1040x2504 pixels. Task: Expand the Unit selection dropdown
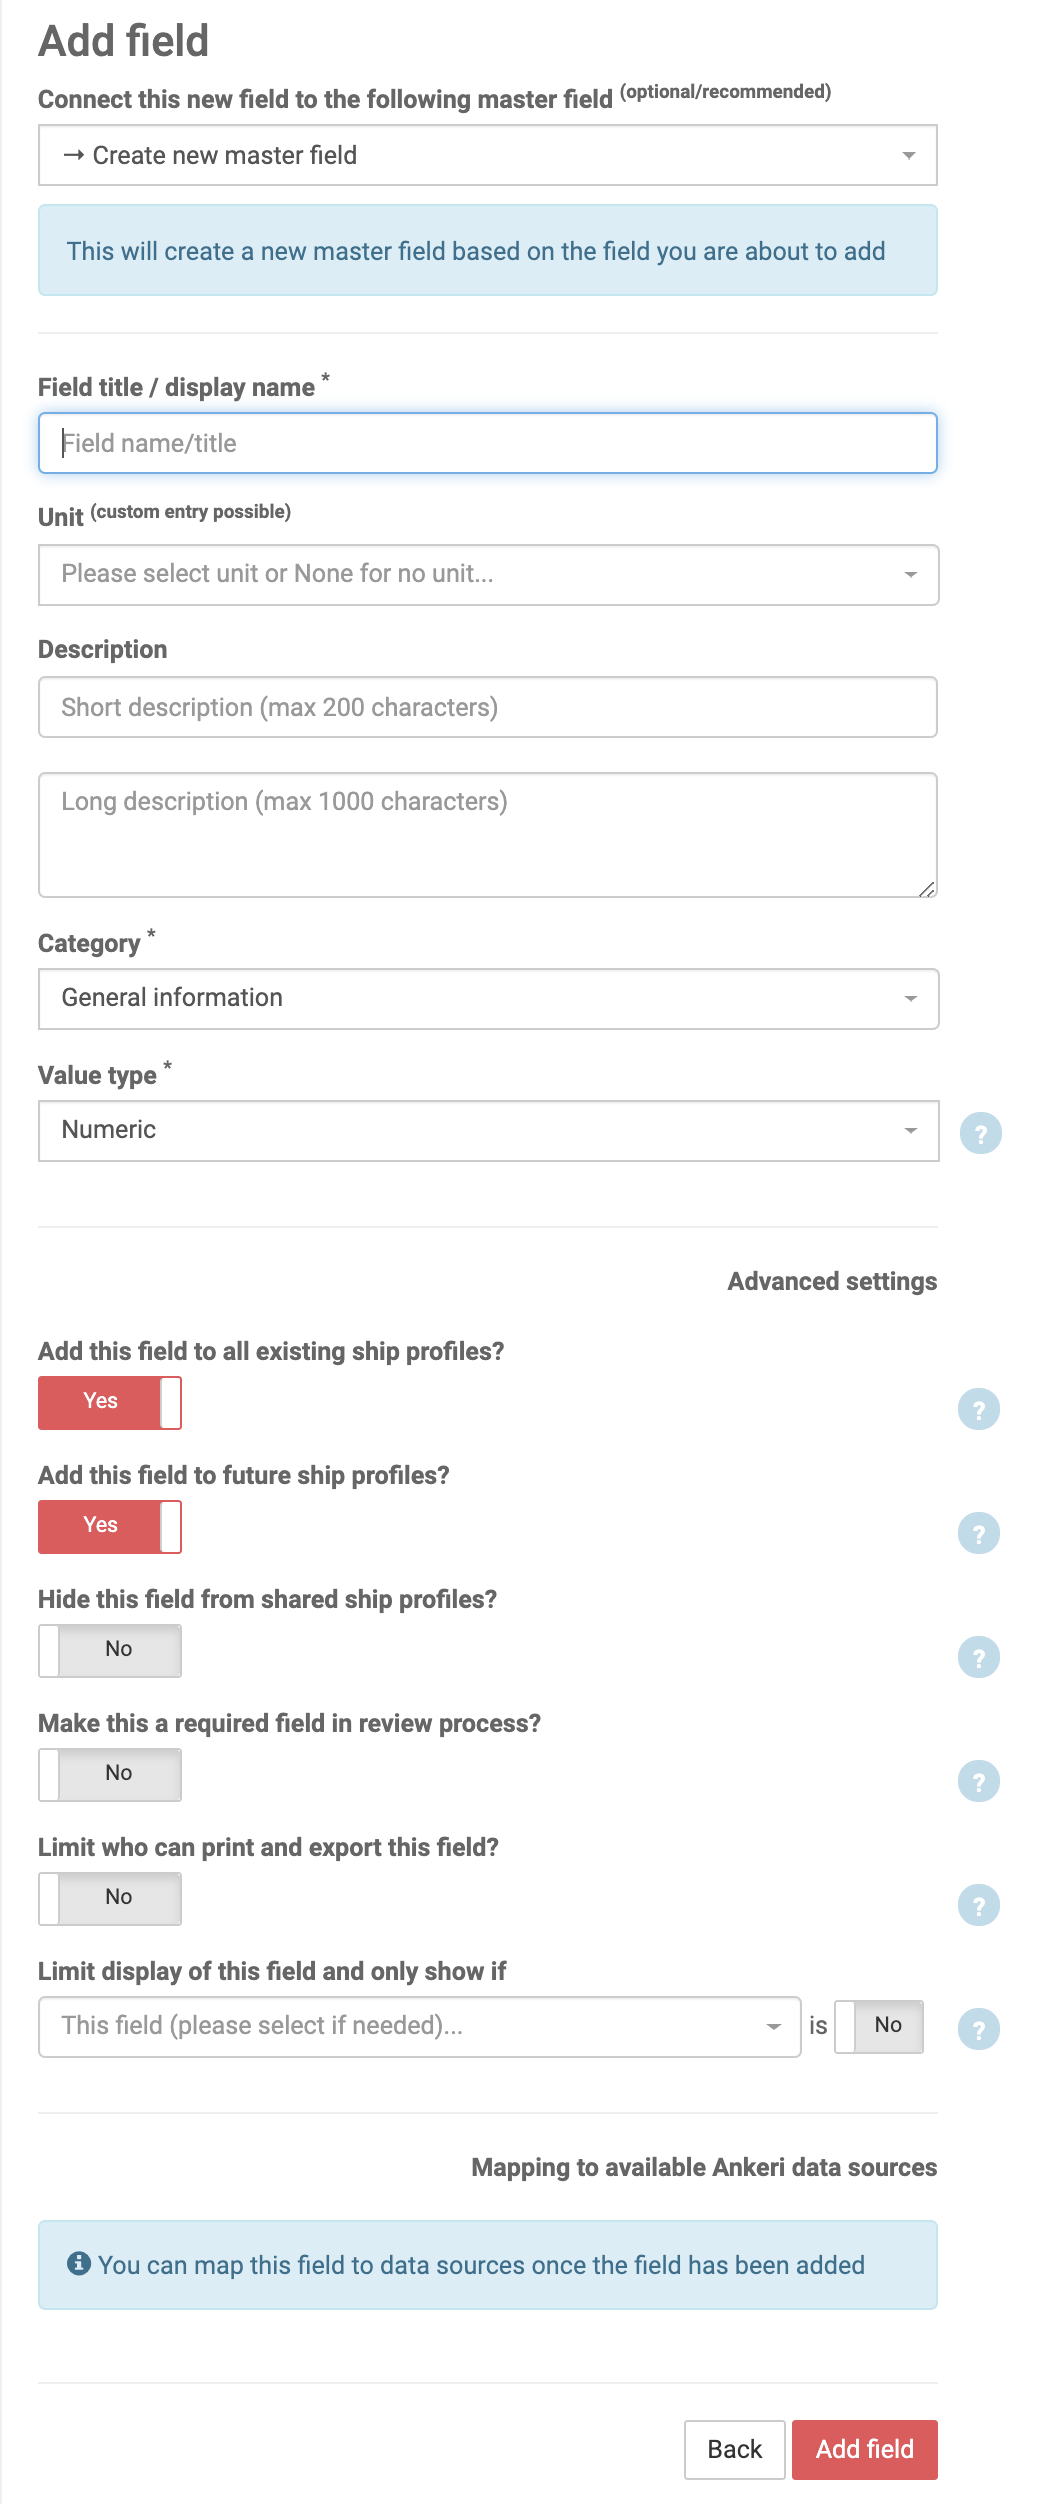[x=488, y=574]
